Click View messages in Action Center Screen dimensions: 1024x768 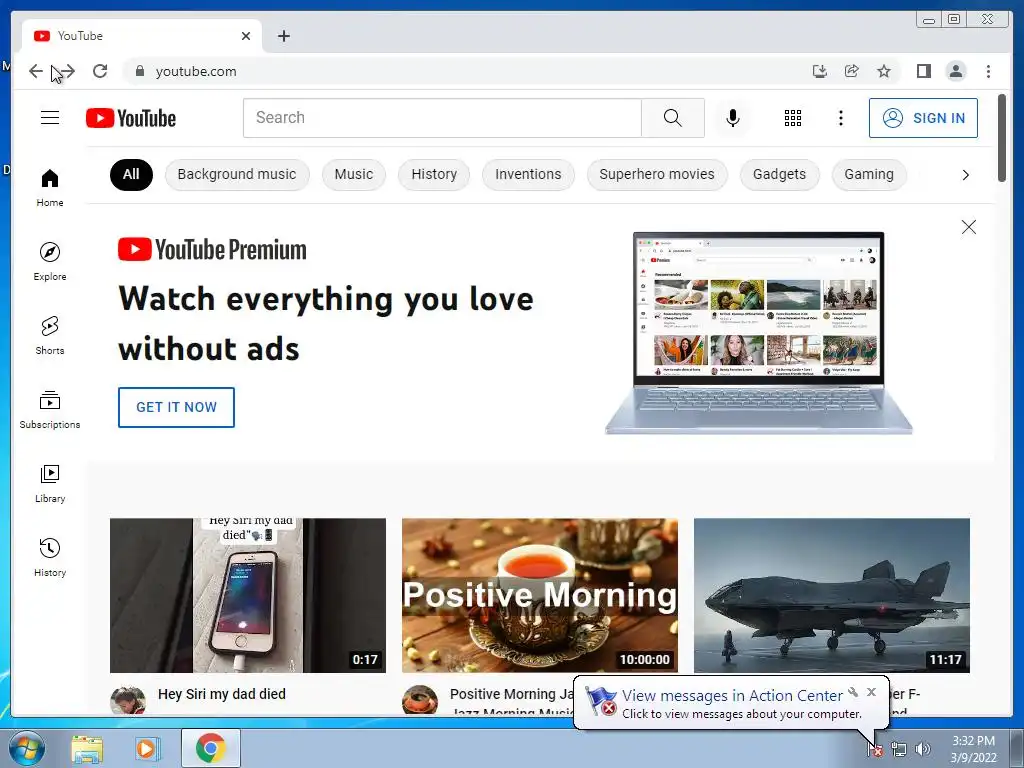[x=732, y=696]
